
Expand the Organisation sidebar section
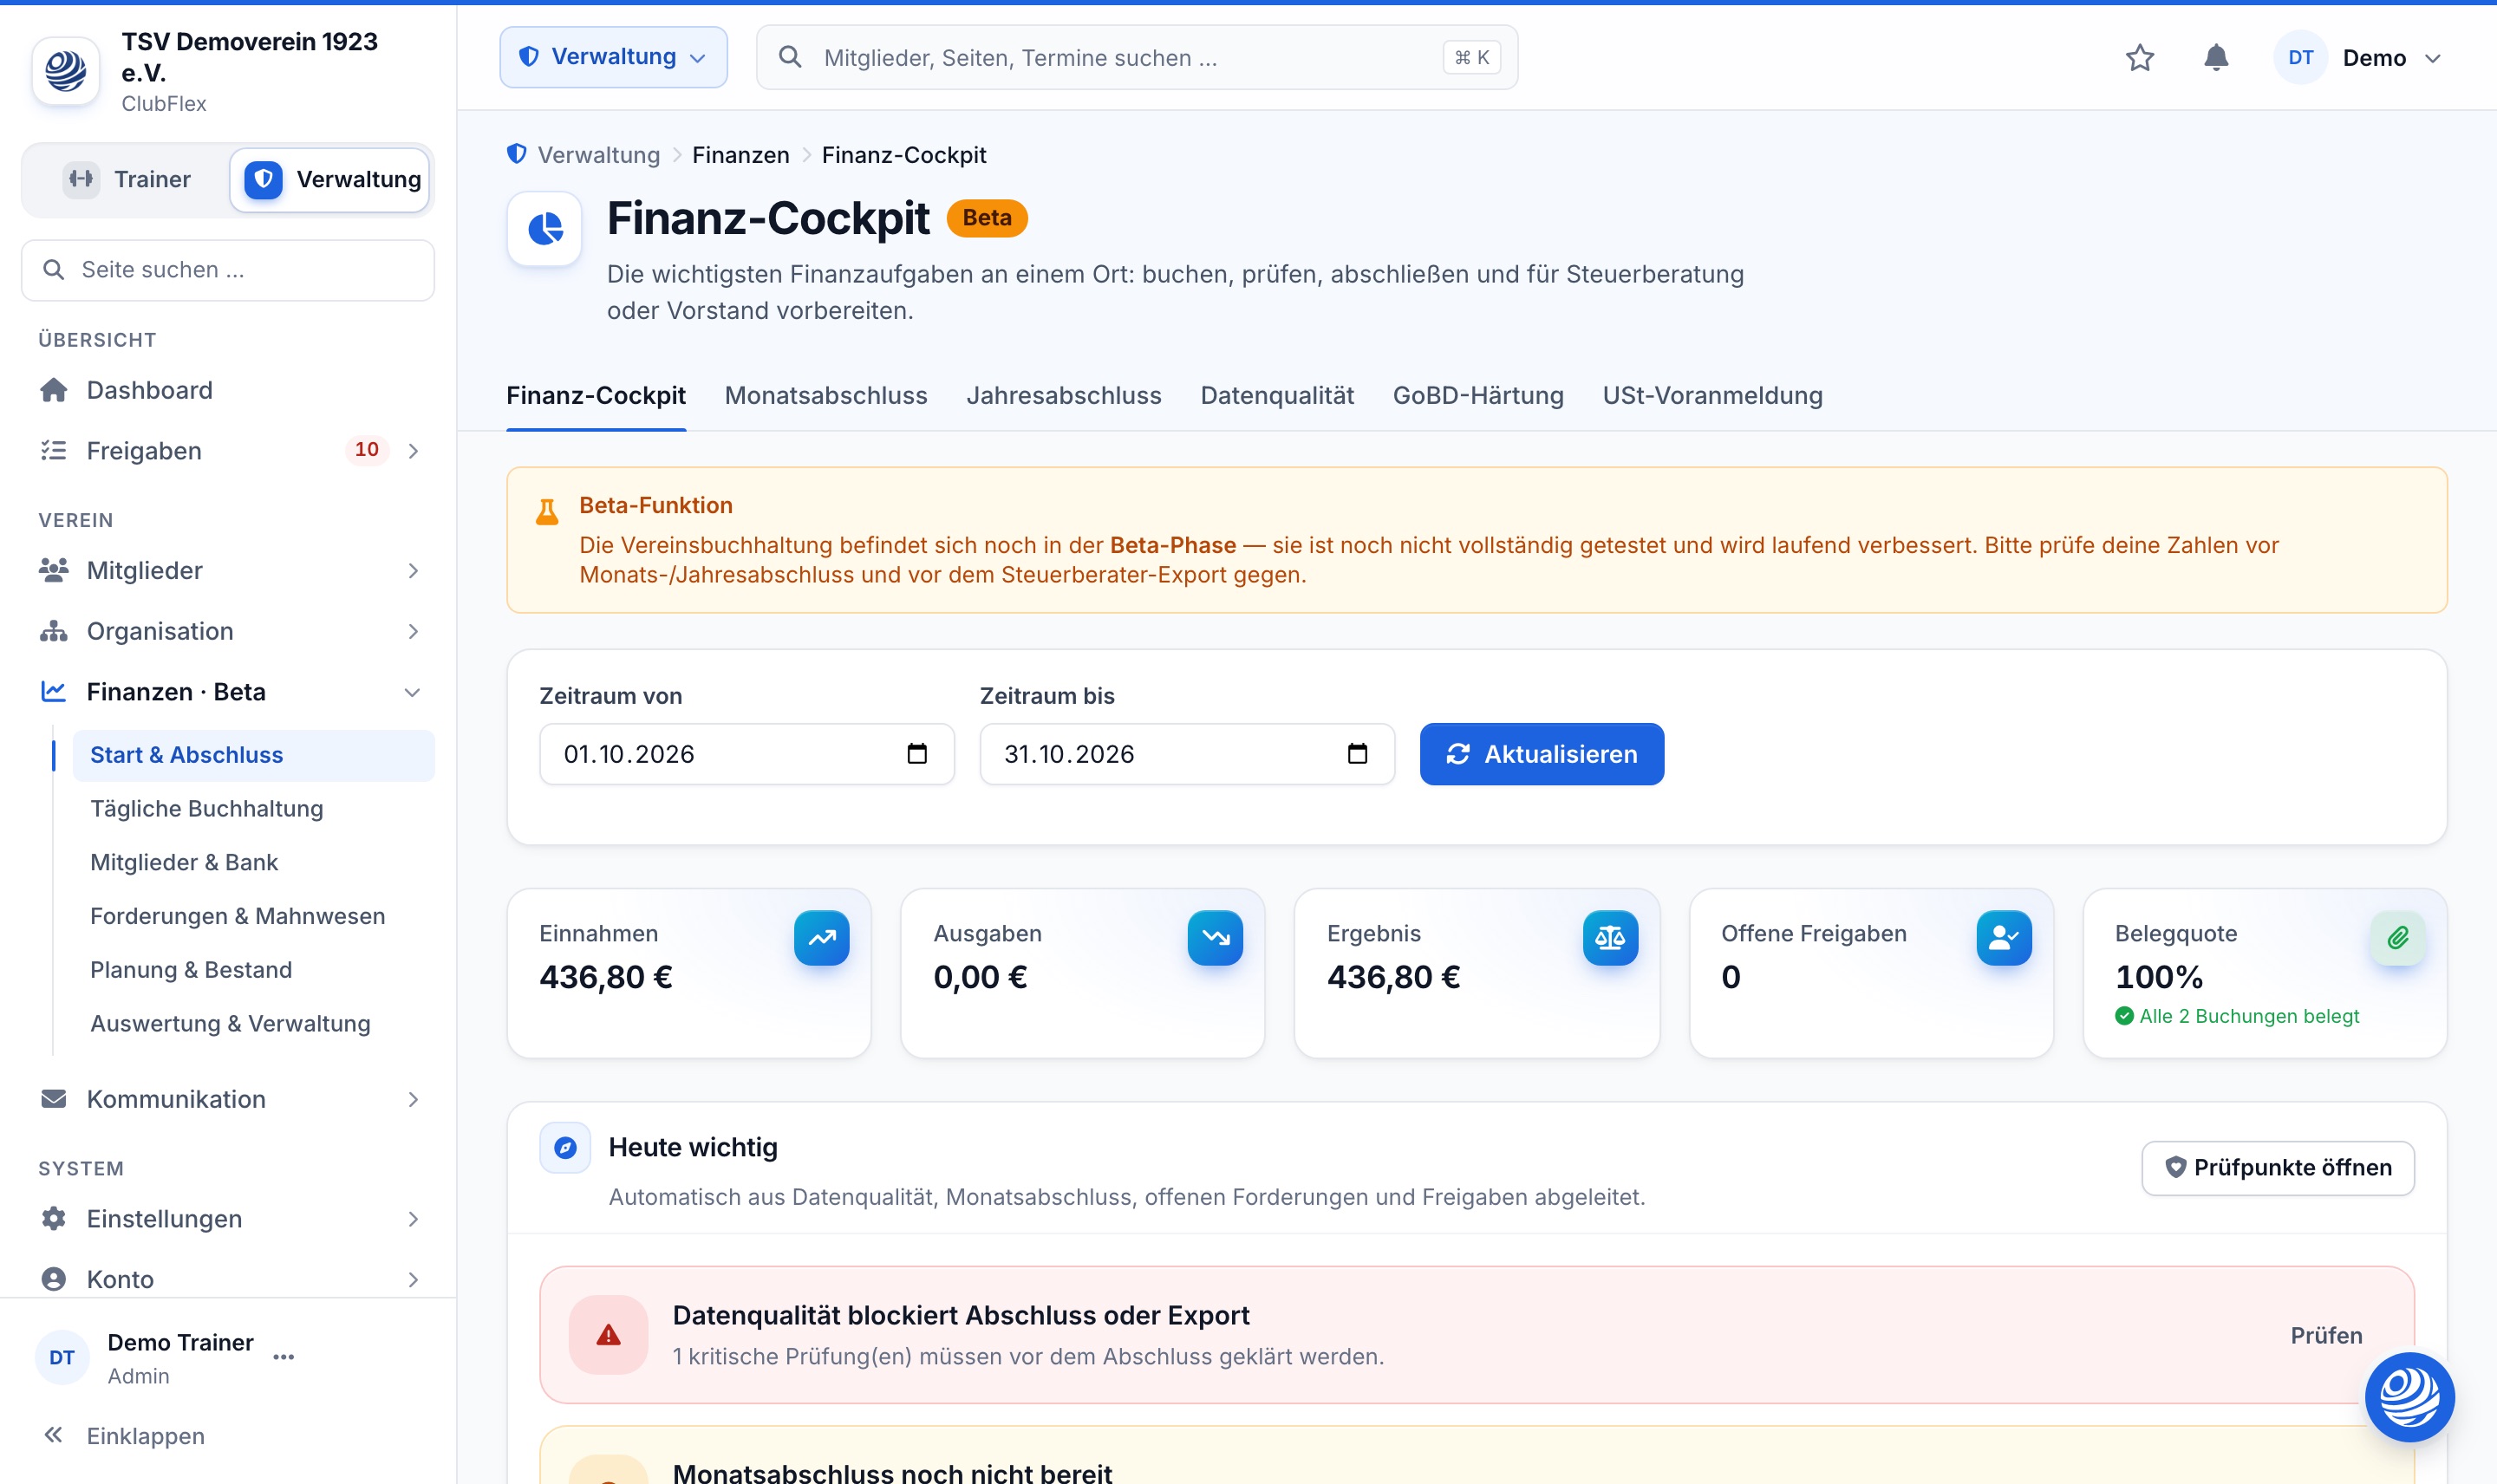click(x=228, y=631)
